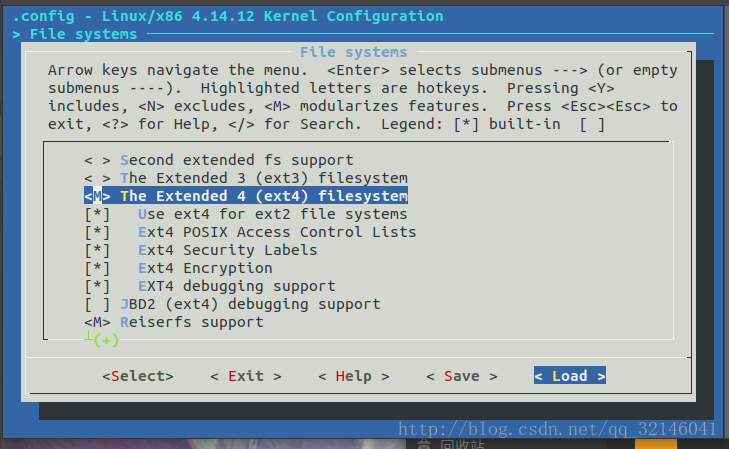Uncheck the 'Ext4 Security Labels' checkbox
The width and height of the screenshot is (729, 449).
[x=97, y=251]
